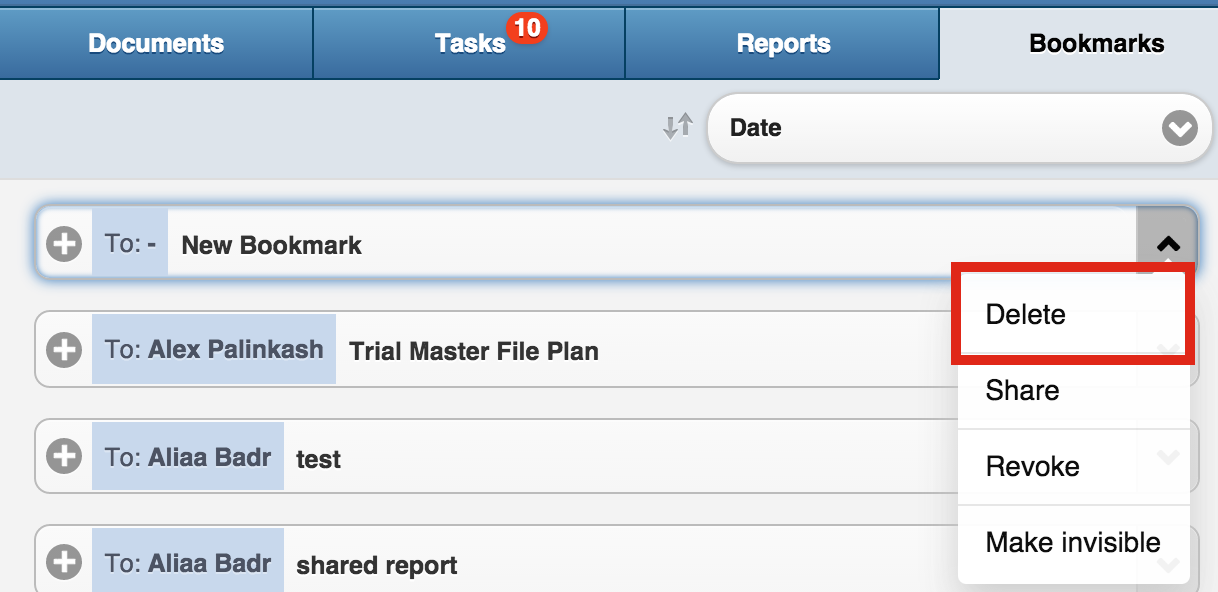Click the Date dropdown arrow circle
Image resolution: width=1218 pixels, height=592 pixels.
coord(1180,128)
